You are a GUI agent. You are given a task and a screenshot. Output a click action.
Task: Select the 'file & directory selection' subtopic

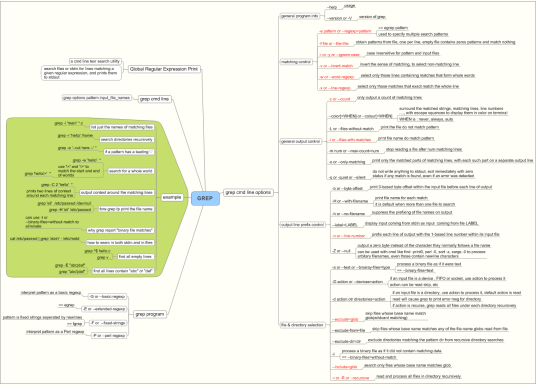(x=302, y=325)
